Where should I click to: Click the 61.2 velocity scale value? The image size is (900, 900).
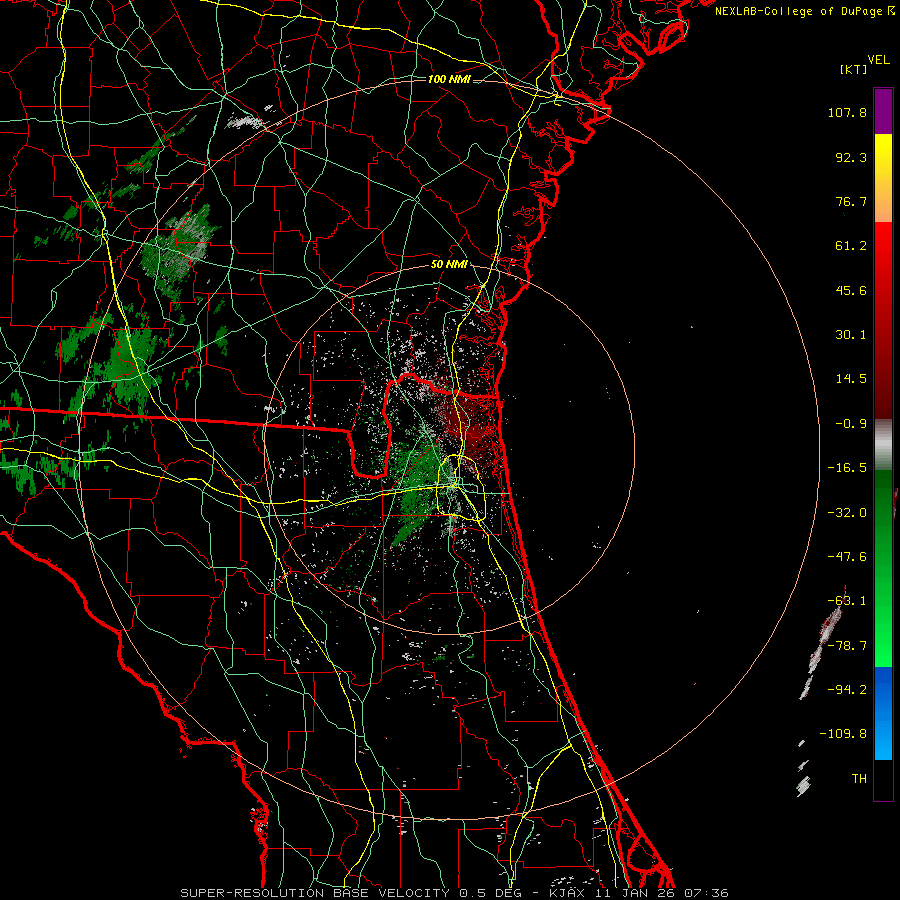pyautogui.click(x=851, y=246)
